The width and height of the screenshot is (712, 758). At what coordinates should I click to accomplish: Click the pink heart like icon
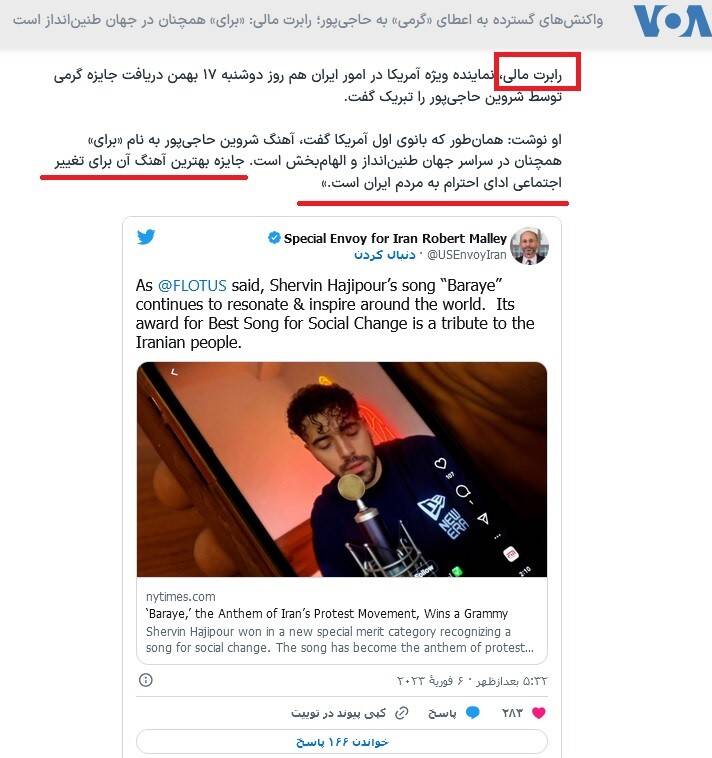coord(538,713)
